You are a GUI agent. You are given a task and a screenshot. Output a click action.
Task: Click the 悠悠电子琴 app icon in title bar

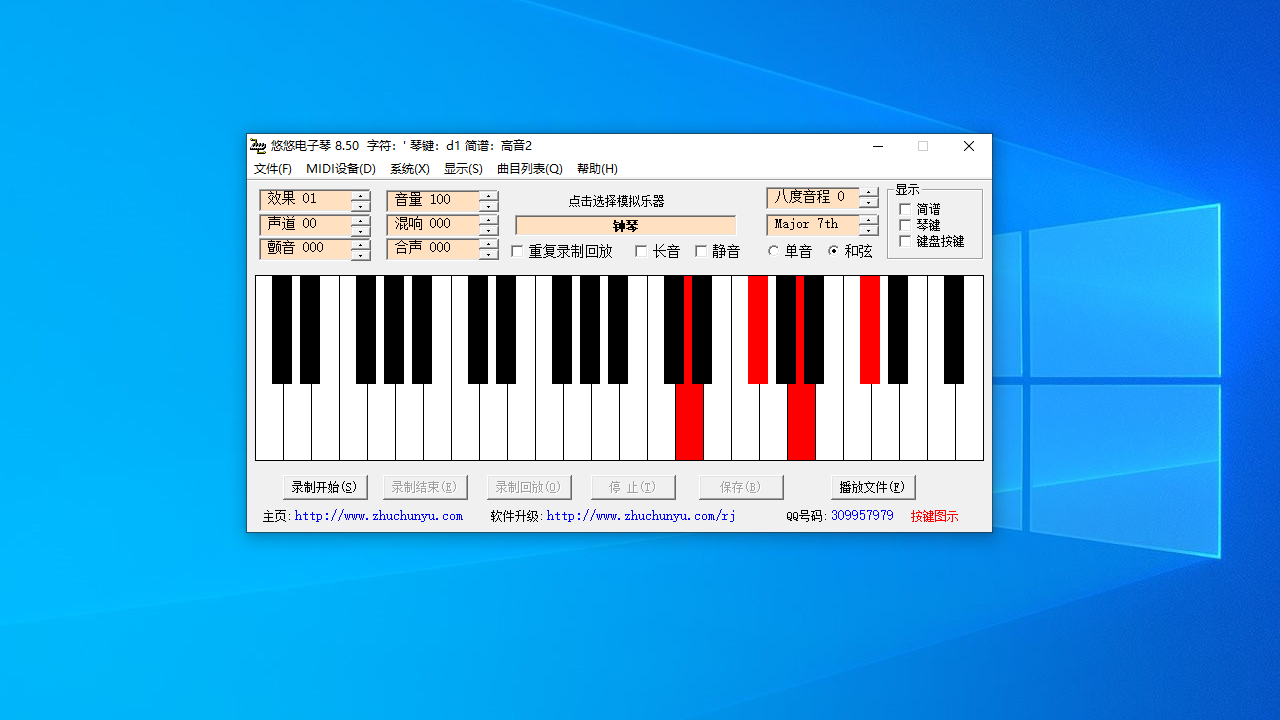[258, 146]
